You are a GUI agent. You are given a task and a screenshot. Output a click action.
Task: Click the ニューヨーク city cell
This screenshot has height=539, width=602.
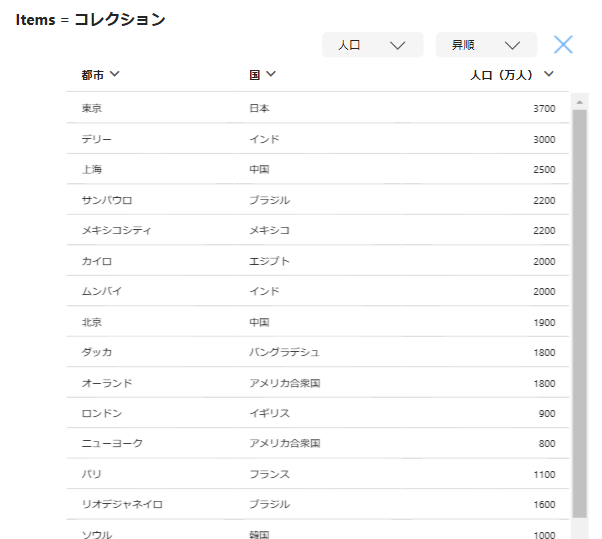[112, 443]
